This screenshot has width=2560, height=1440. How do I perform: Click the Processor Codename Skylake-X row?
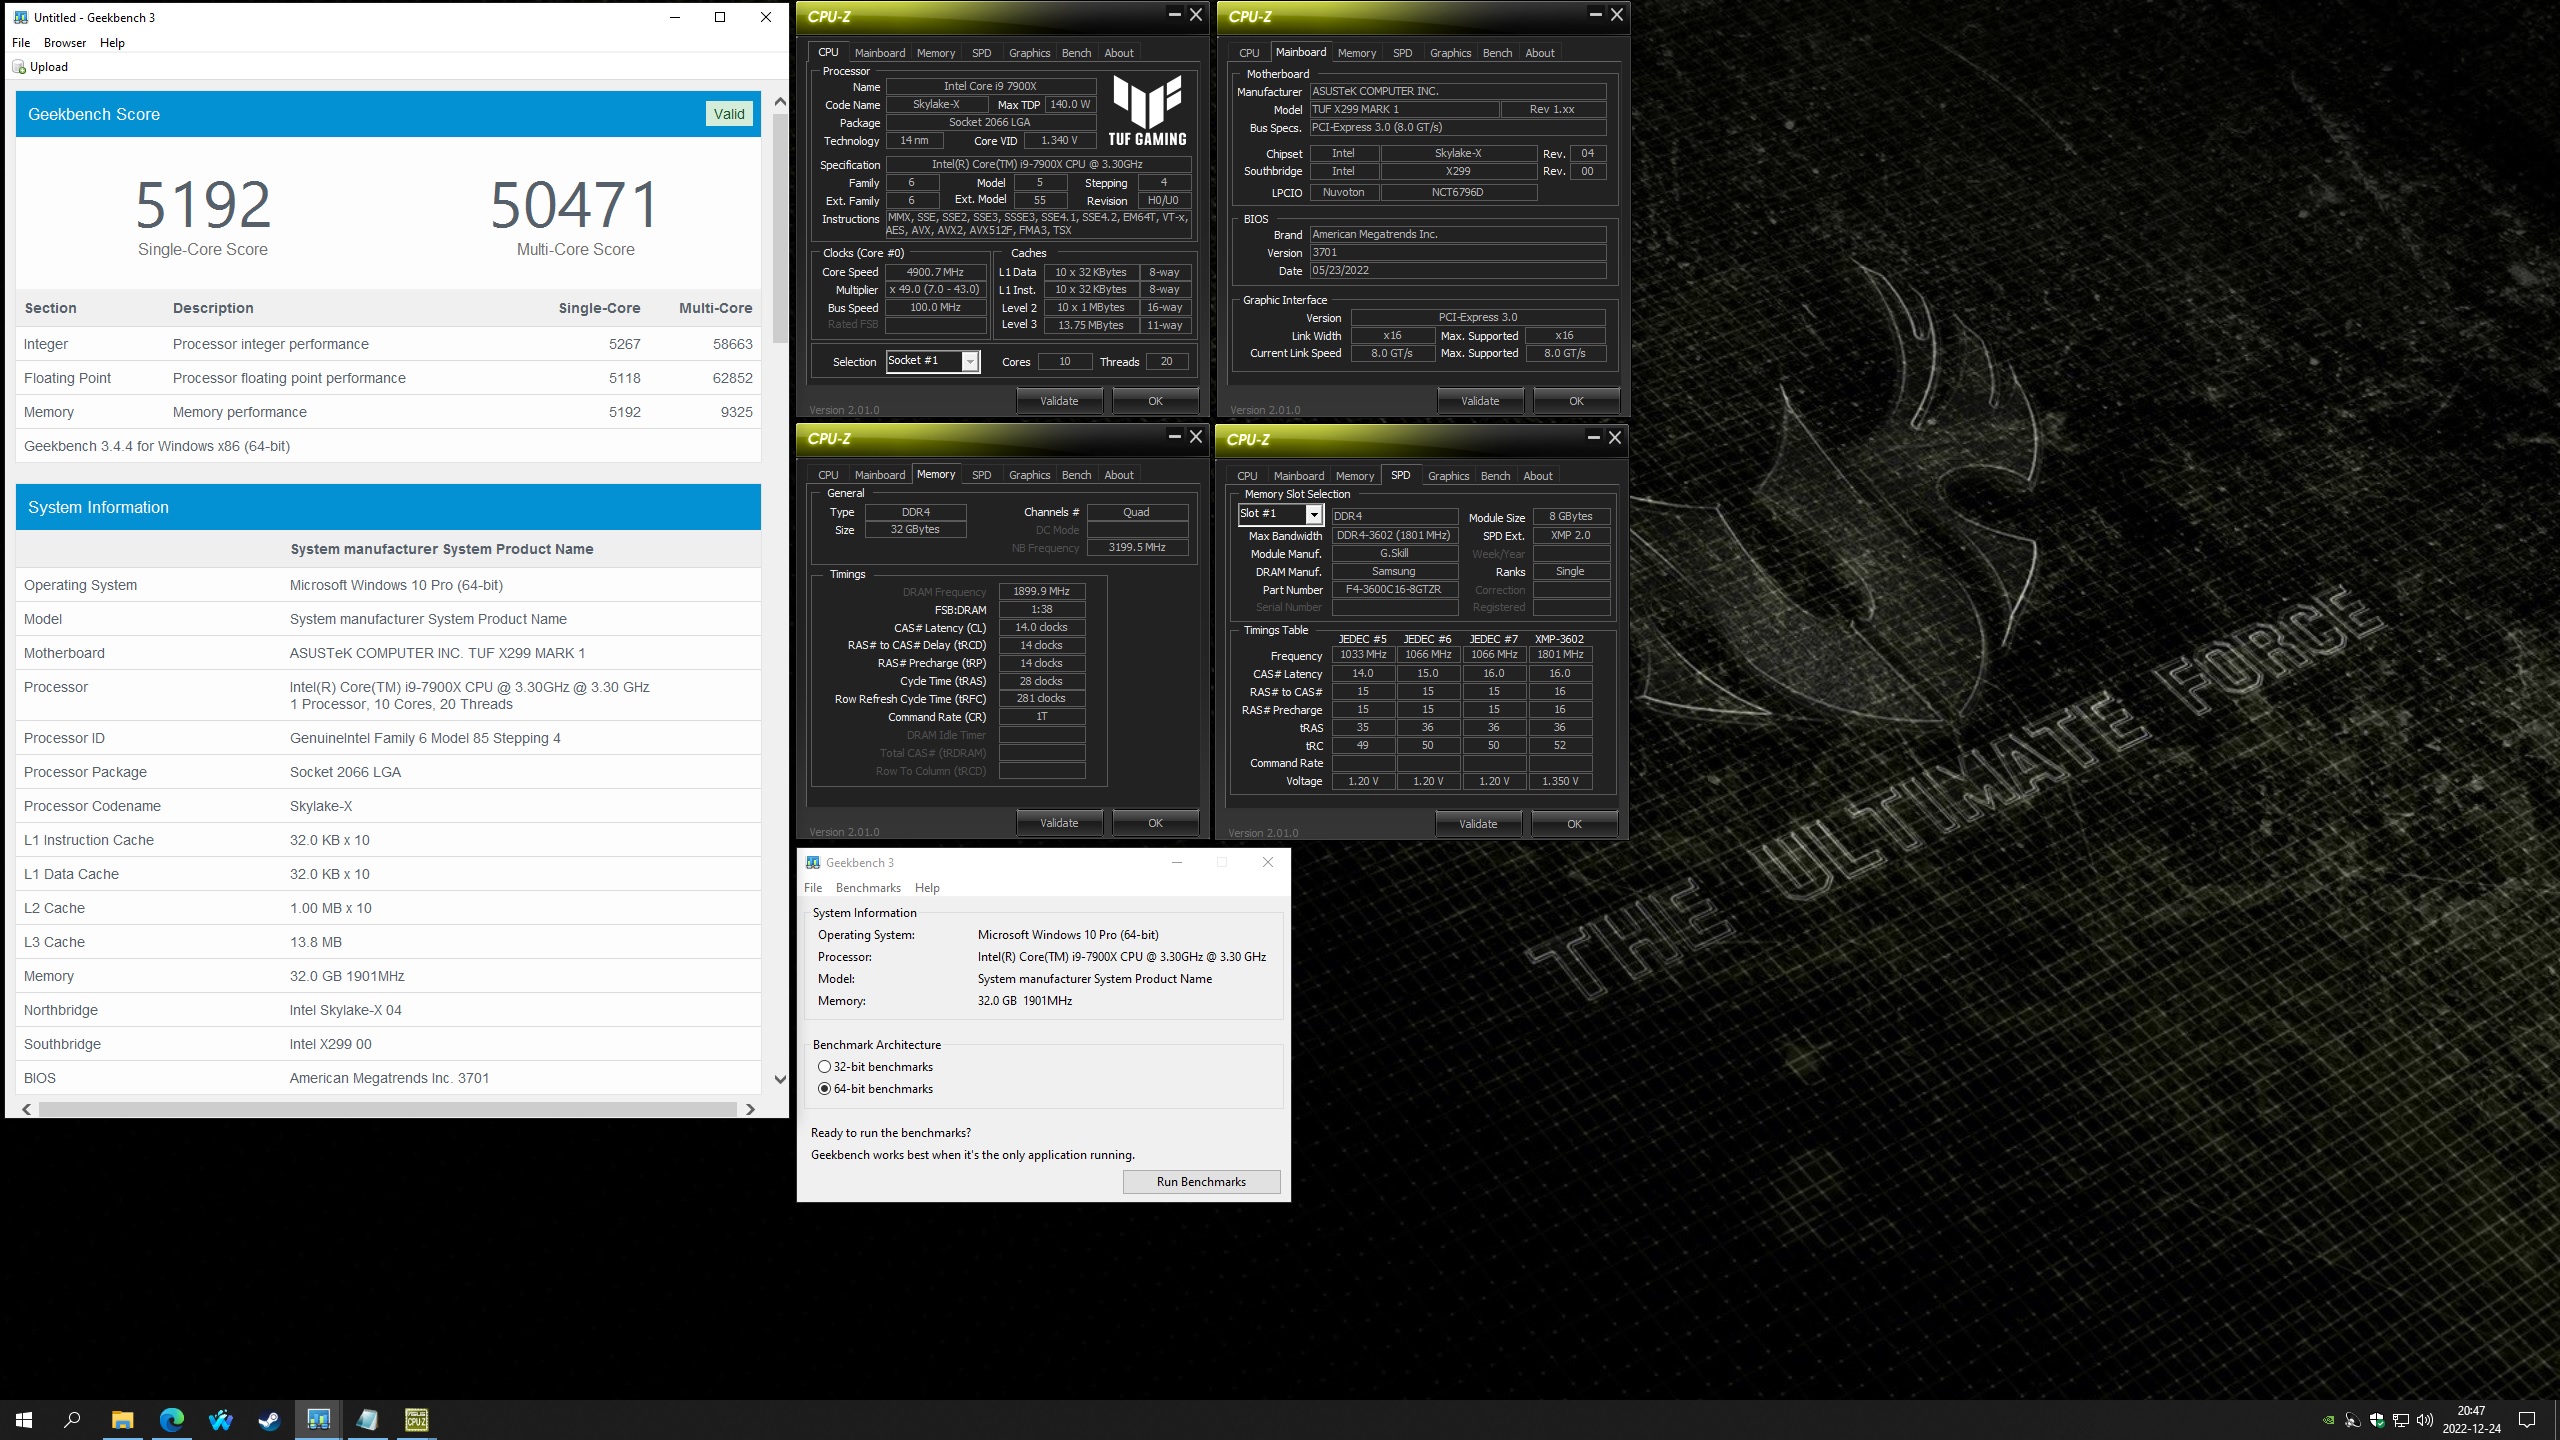[x=388, y=806]
